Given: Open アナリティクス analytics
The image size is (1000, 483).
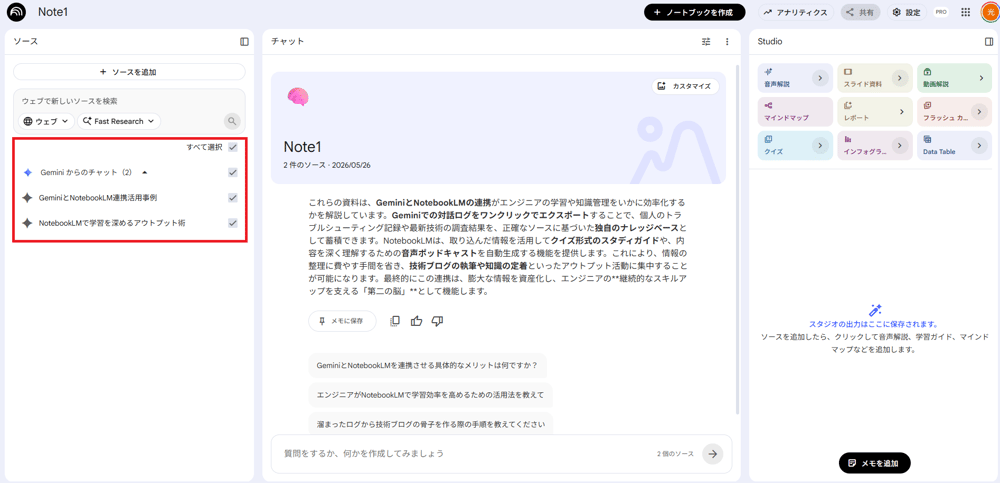Looking at the screenshot, I should pos(796,12).
